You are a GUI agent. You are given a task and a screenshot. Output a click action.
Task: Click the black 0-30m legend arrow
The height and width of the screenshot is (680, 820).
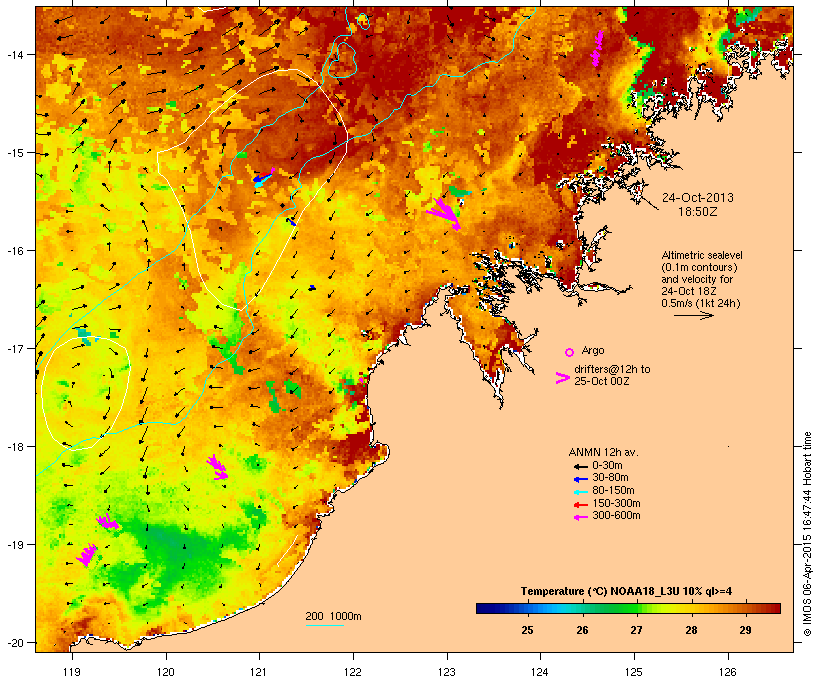coord(580,466)
